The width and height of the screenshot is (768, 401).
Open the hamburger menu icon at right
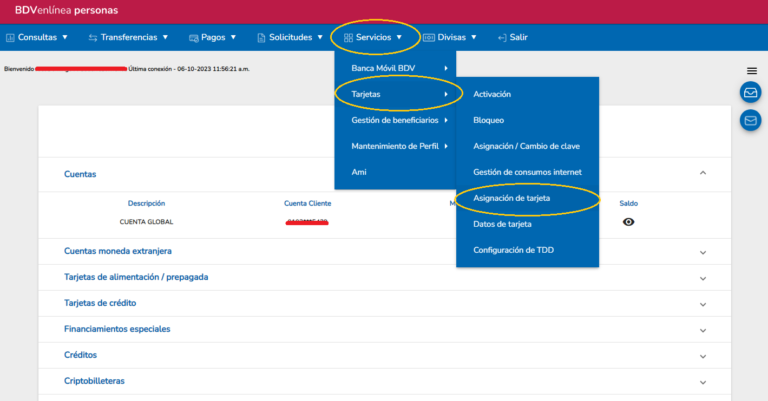tap(752, 71)
